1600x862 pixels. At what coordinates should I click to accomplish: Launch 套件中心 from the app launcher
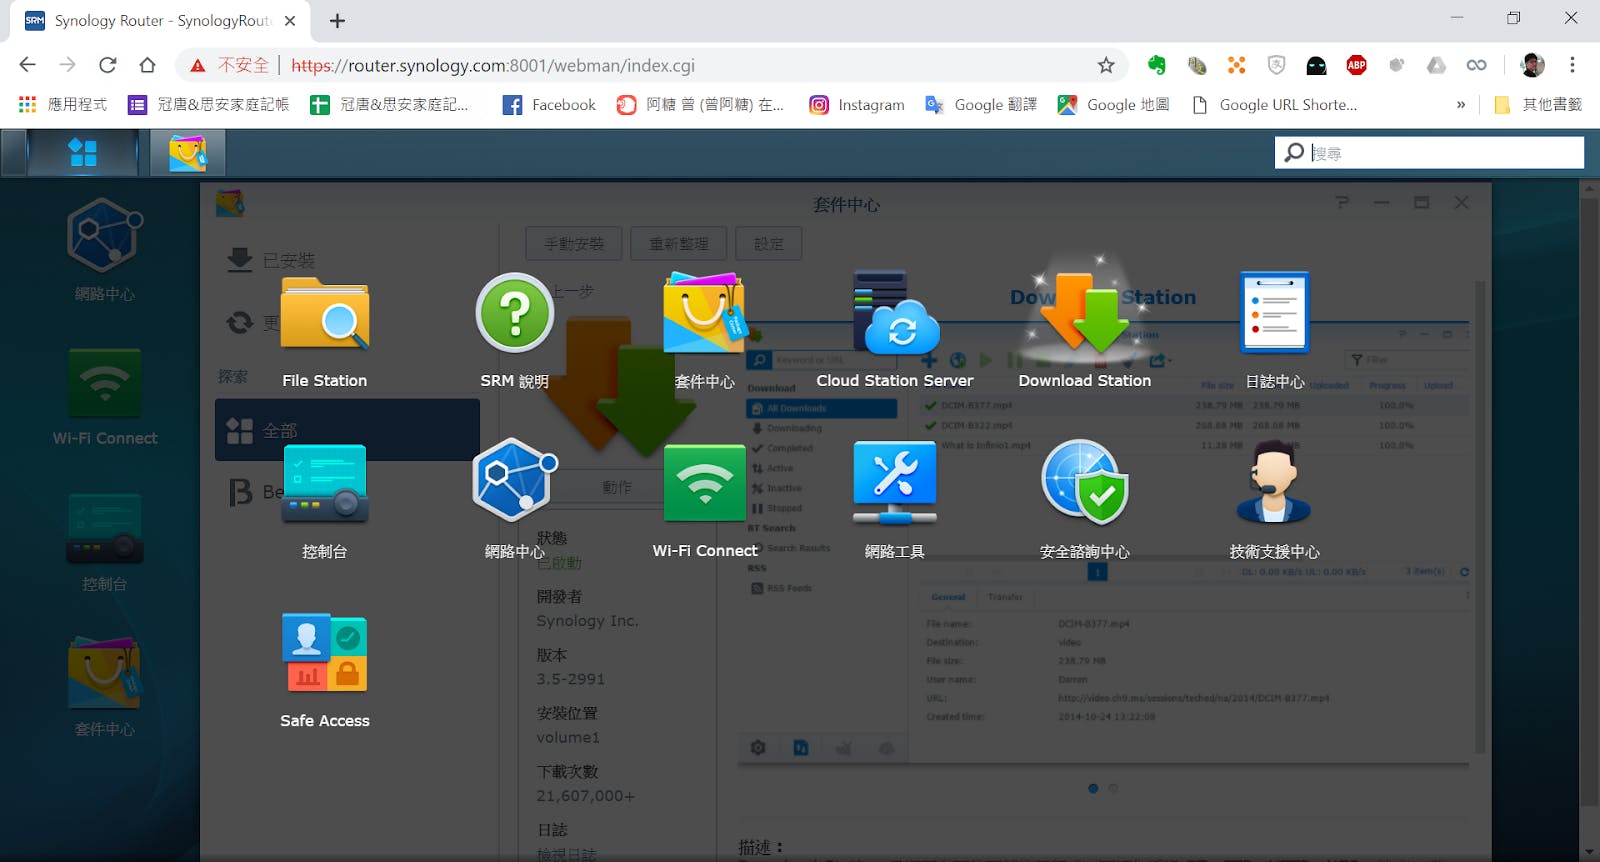click(x=704, y=333)
